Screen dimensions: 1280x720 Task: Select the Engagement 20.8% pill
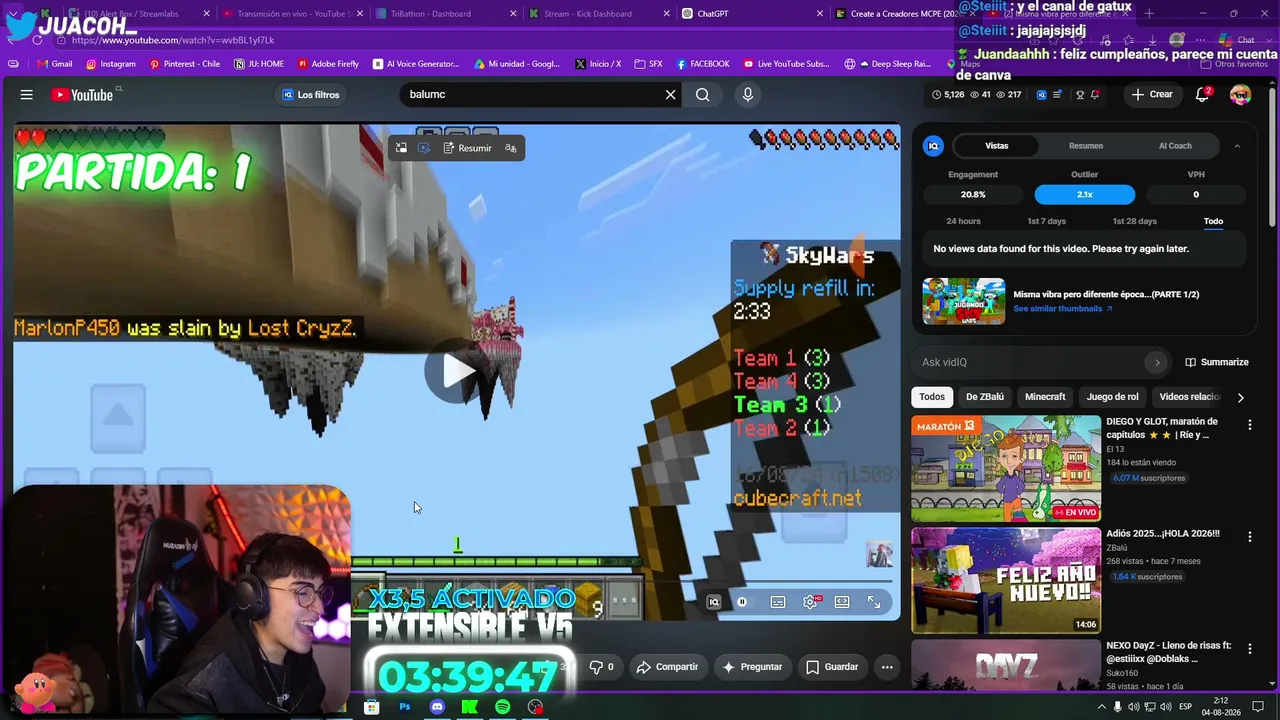(x=973, y=195)
